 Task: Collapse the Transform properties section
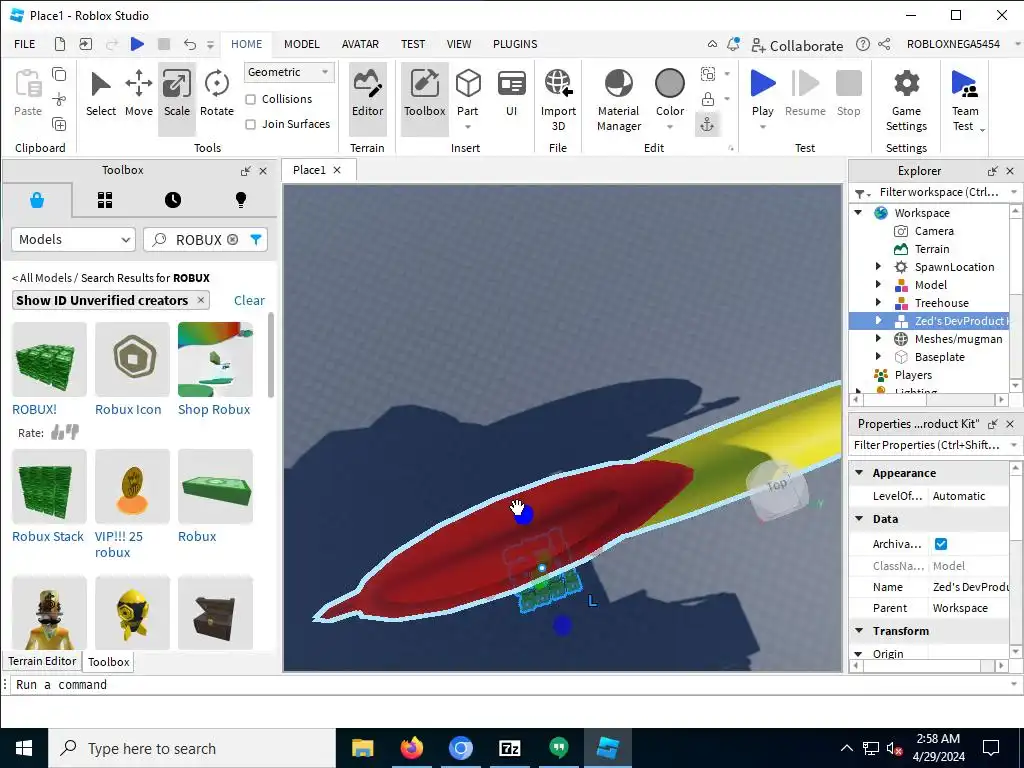click(859, 630)
